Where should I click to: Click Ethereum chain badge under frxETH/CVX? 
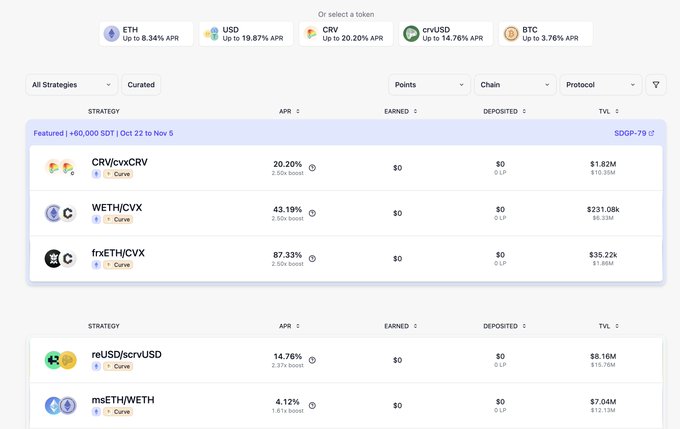click(96, 265)
